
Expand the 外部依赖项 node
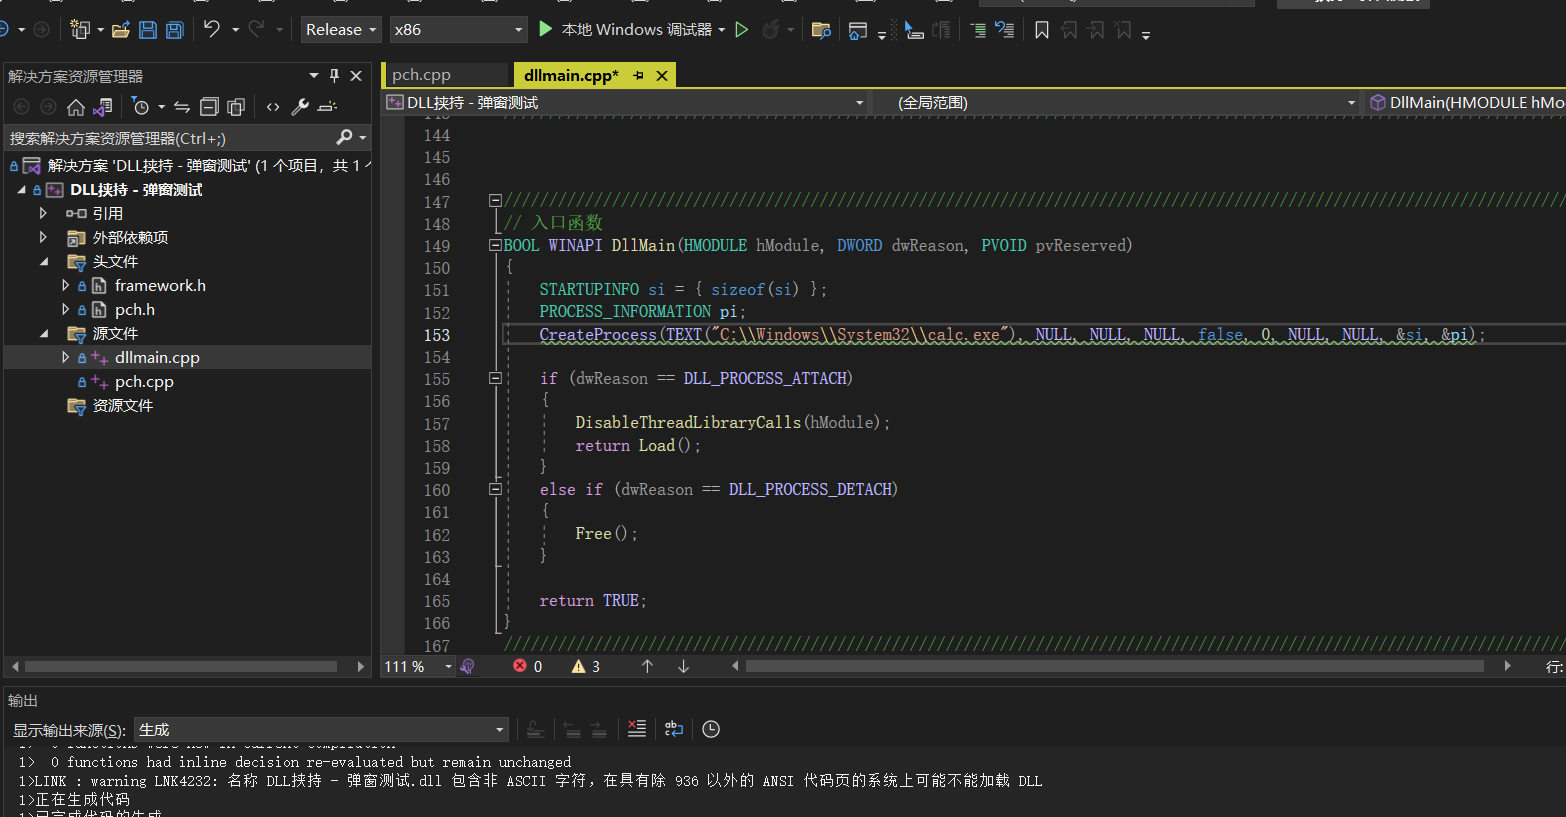43,237
